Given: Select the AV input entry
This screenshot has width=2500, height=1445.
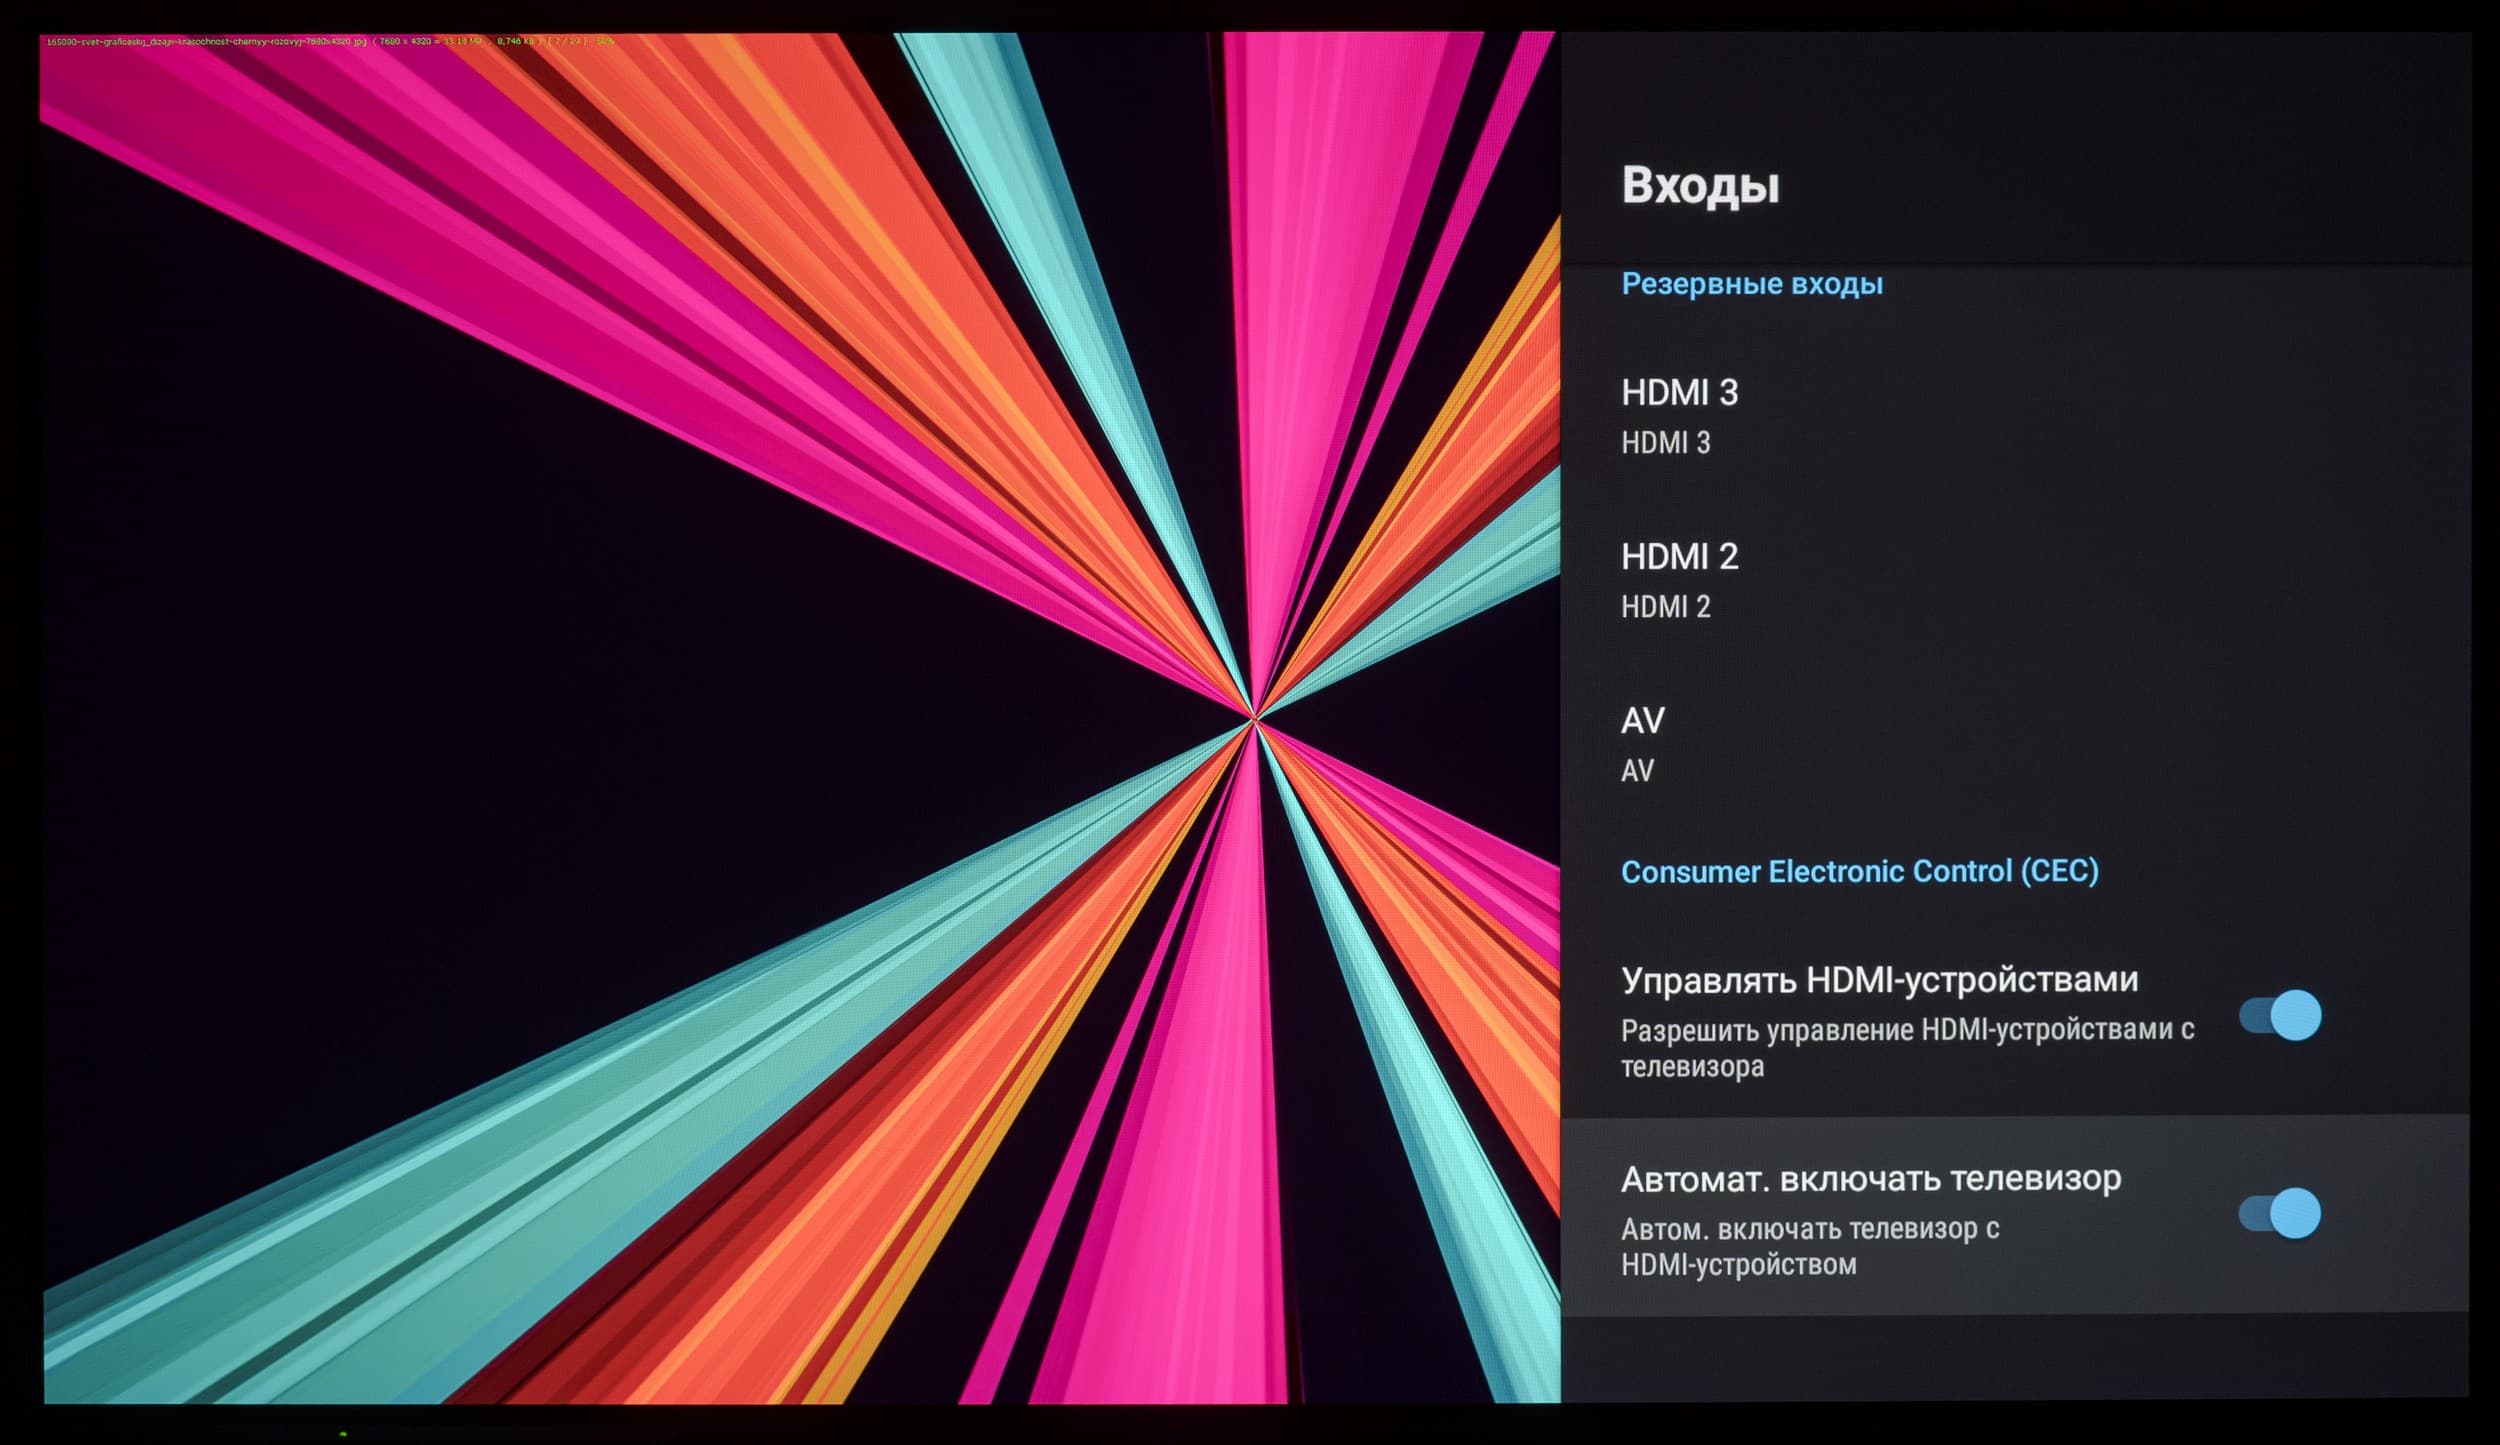Looking at the screenshot, I should point(1642,721).
